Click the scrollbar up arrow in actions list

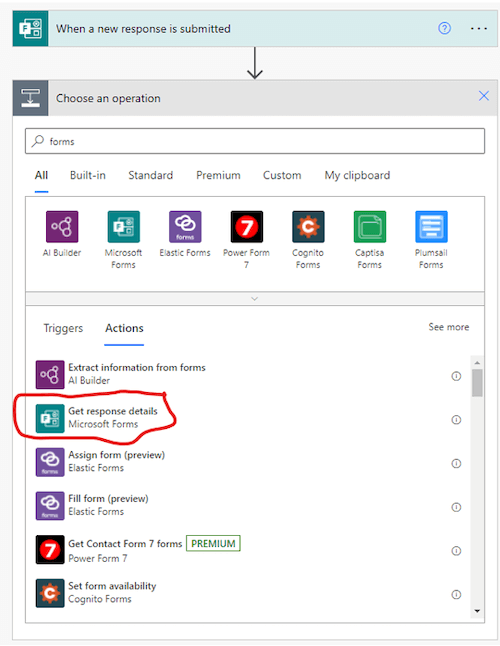coord(477,363)
